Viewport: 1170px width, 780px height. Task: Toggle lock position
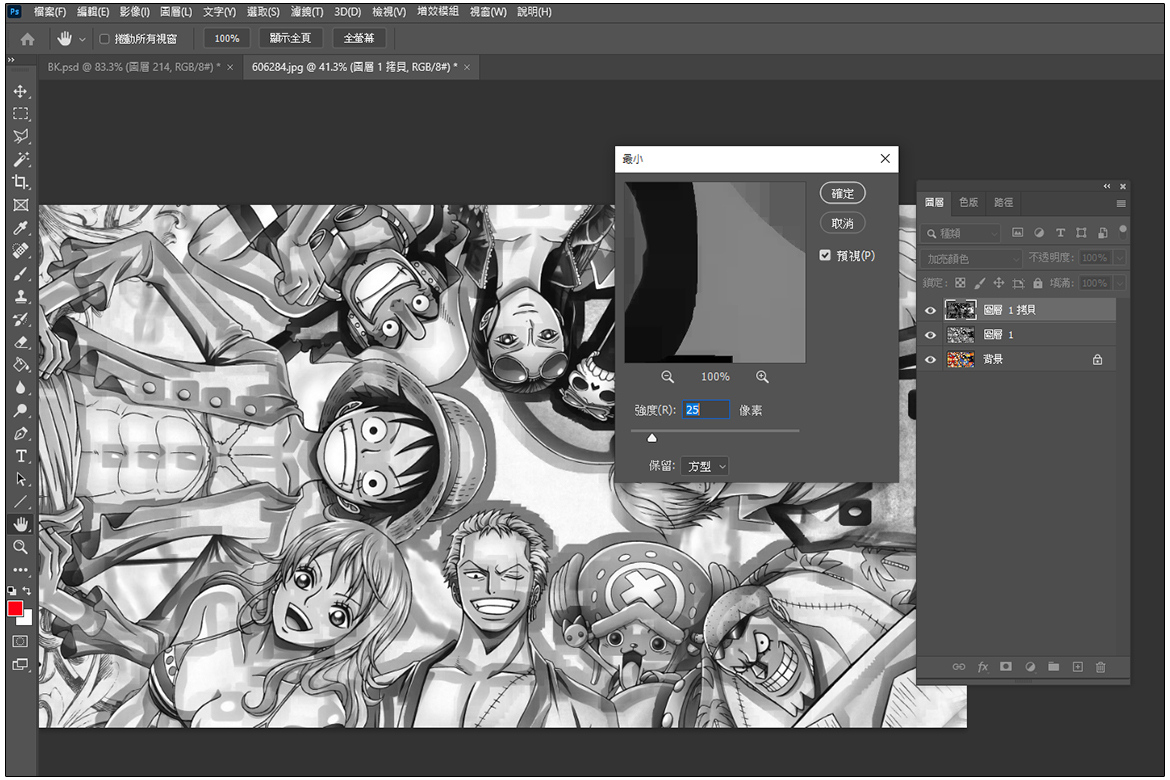(x=999, y=283)
